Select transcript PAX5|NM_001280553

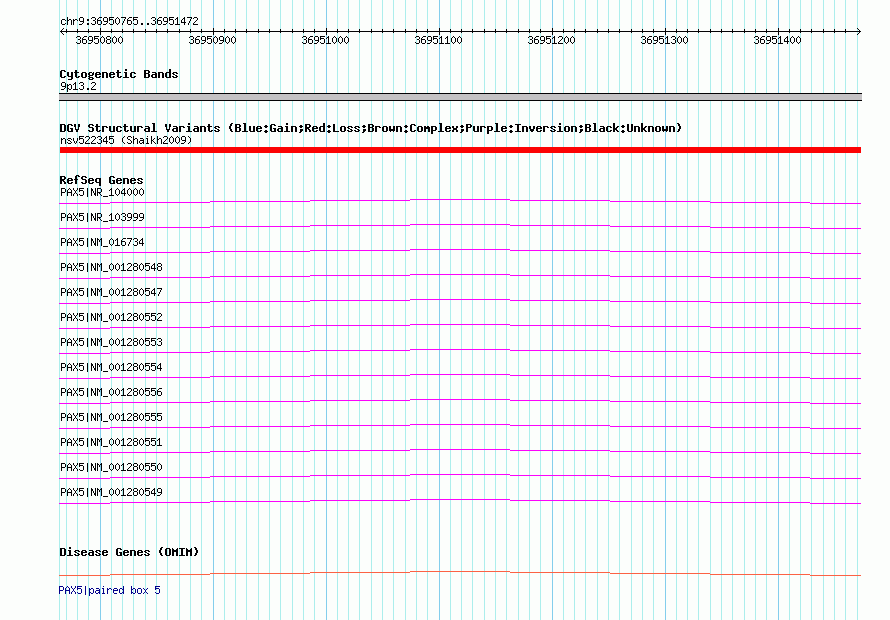[x=111, y=342]
